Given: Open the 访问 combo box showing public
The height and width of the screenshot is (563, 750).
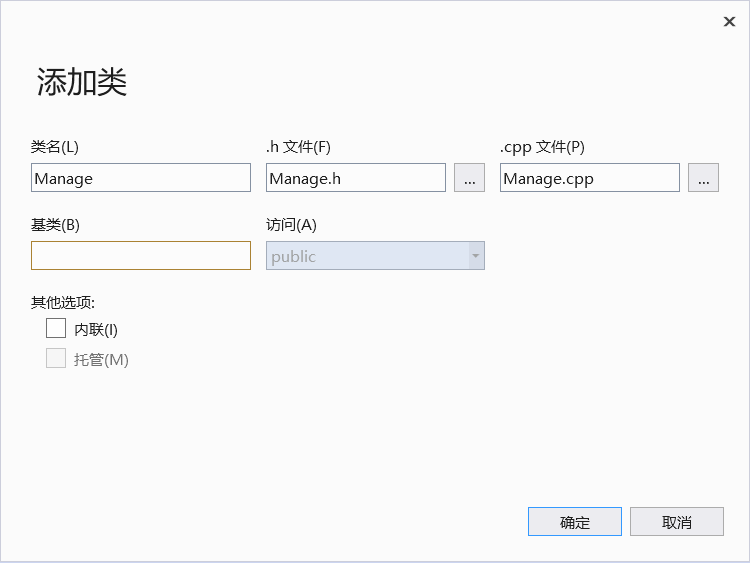Looking at the screenshot, I should tap(366, 256).
